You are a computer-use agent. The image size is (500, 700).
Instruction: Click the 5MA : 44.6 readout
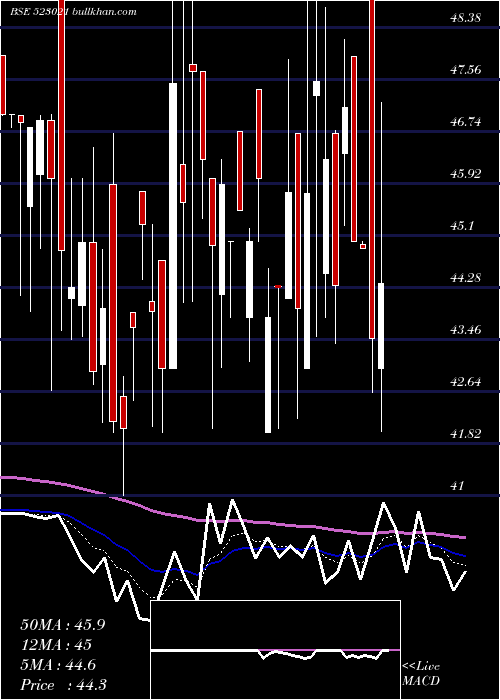tap(58, 665)
